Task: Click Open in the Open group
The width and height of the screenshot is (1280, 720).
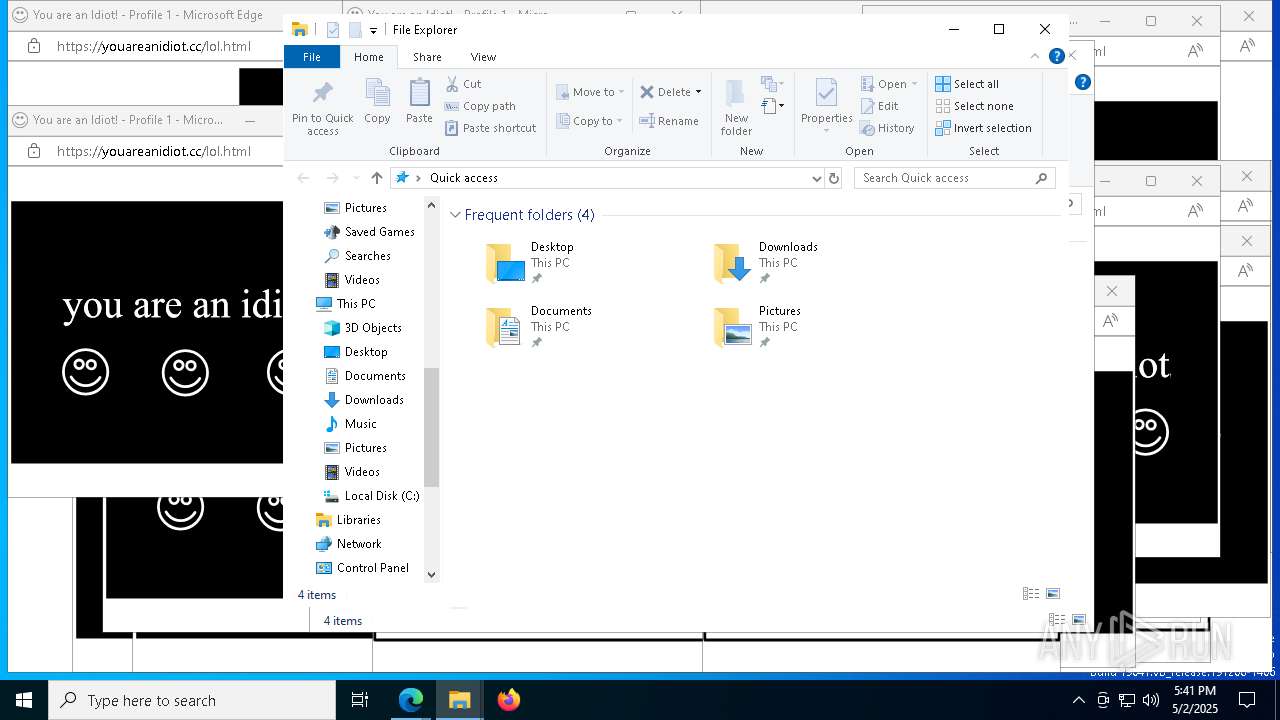Action: 884,84
